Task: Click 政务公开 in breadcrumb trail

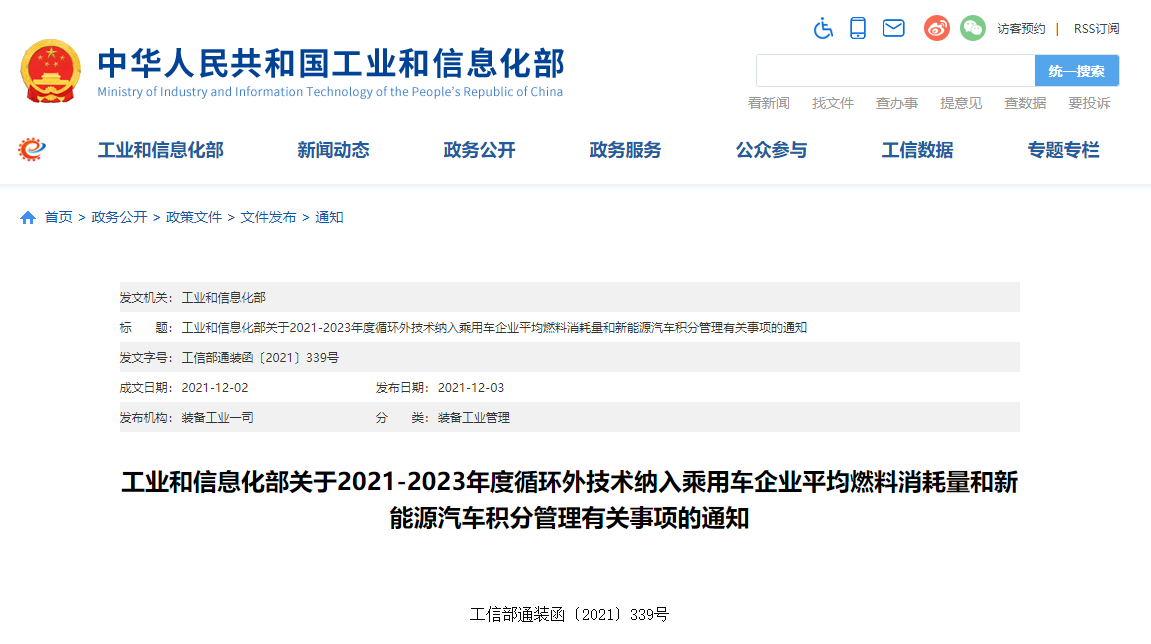Action: point(120,217)
